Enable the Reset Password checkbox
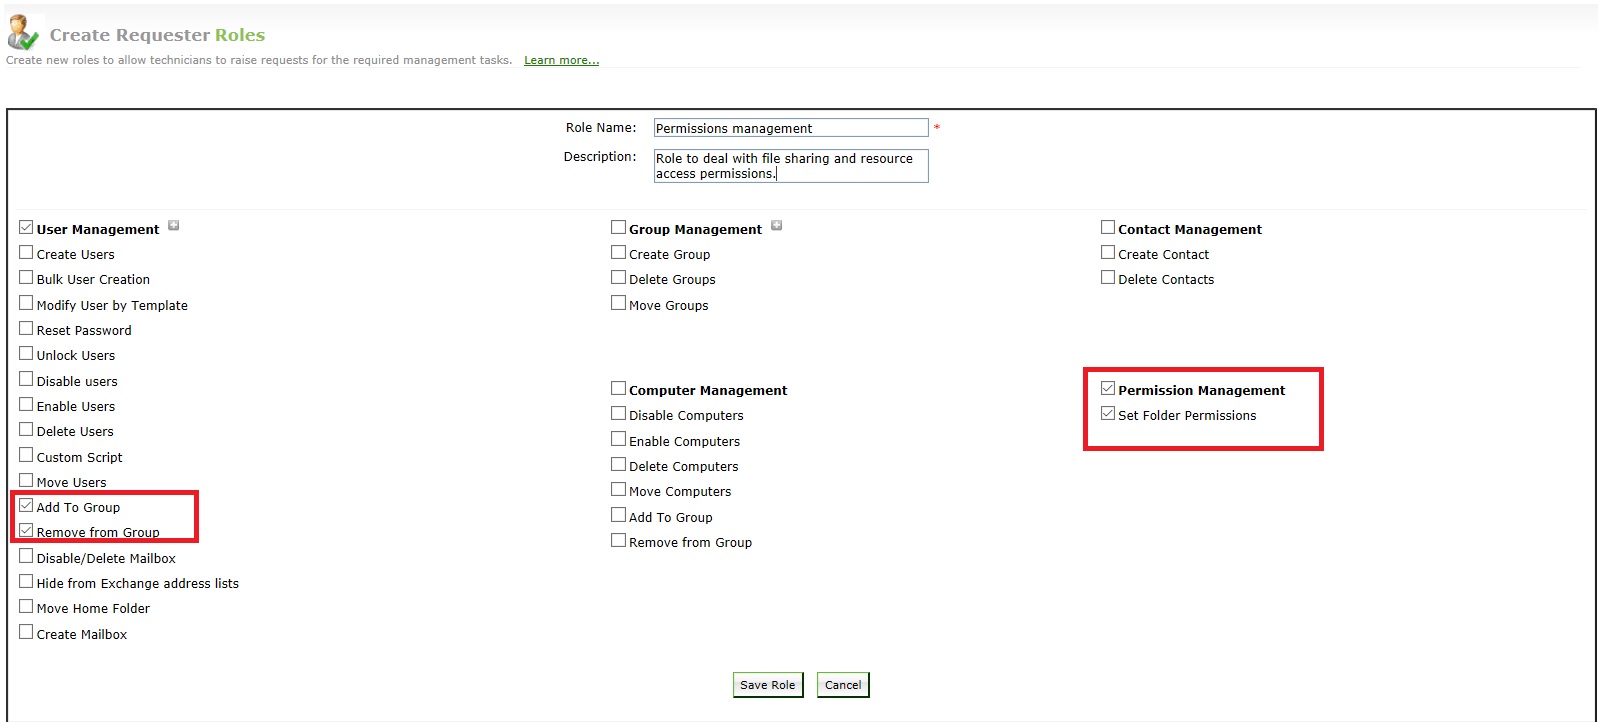 click(26, 329)
